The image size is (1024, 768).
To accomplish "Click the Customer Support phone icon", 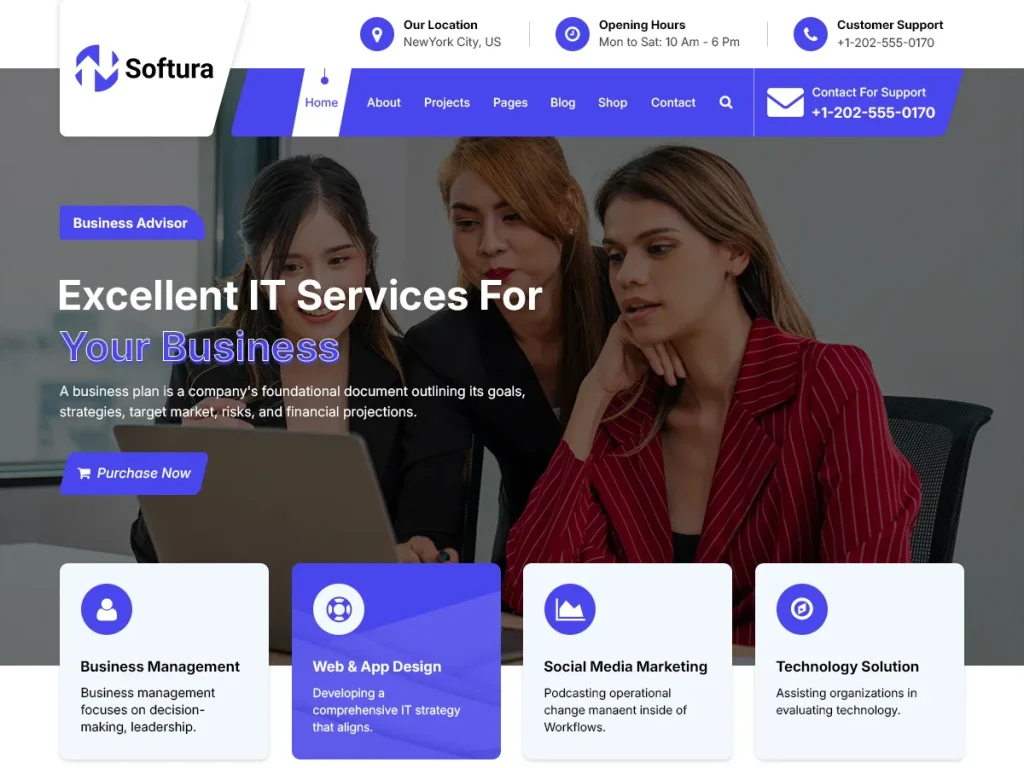I will click(810, 34).
